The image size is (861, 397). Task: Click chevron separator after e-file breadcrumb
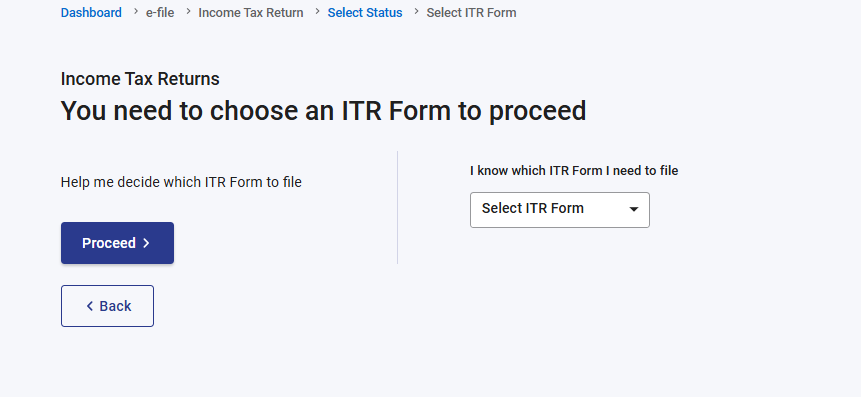pyautogui.click(x=188, y=11)
